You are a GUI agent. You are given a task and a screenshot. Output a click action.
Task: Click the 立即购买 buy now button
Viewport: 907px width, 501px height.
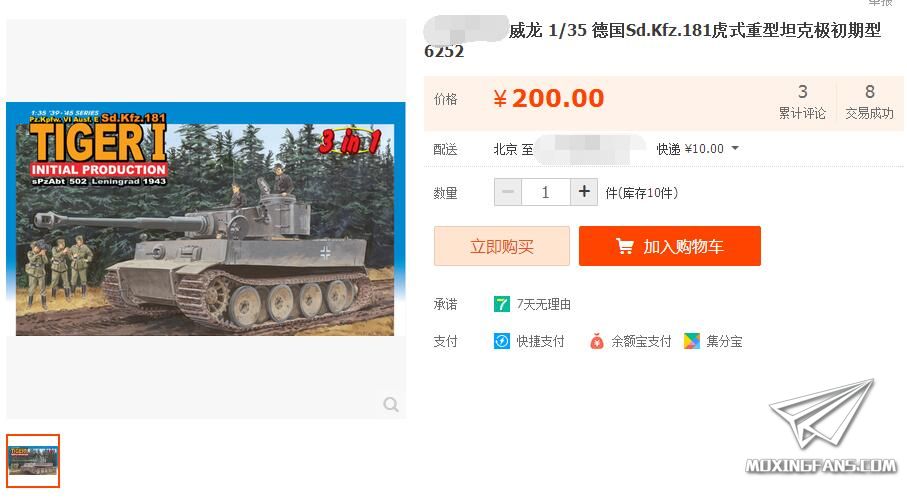pos(502,246)
